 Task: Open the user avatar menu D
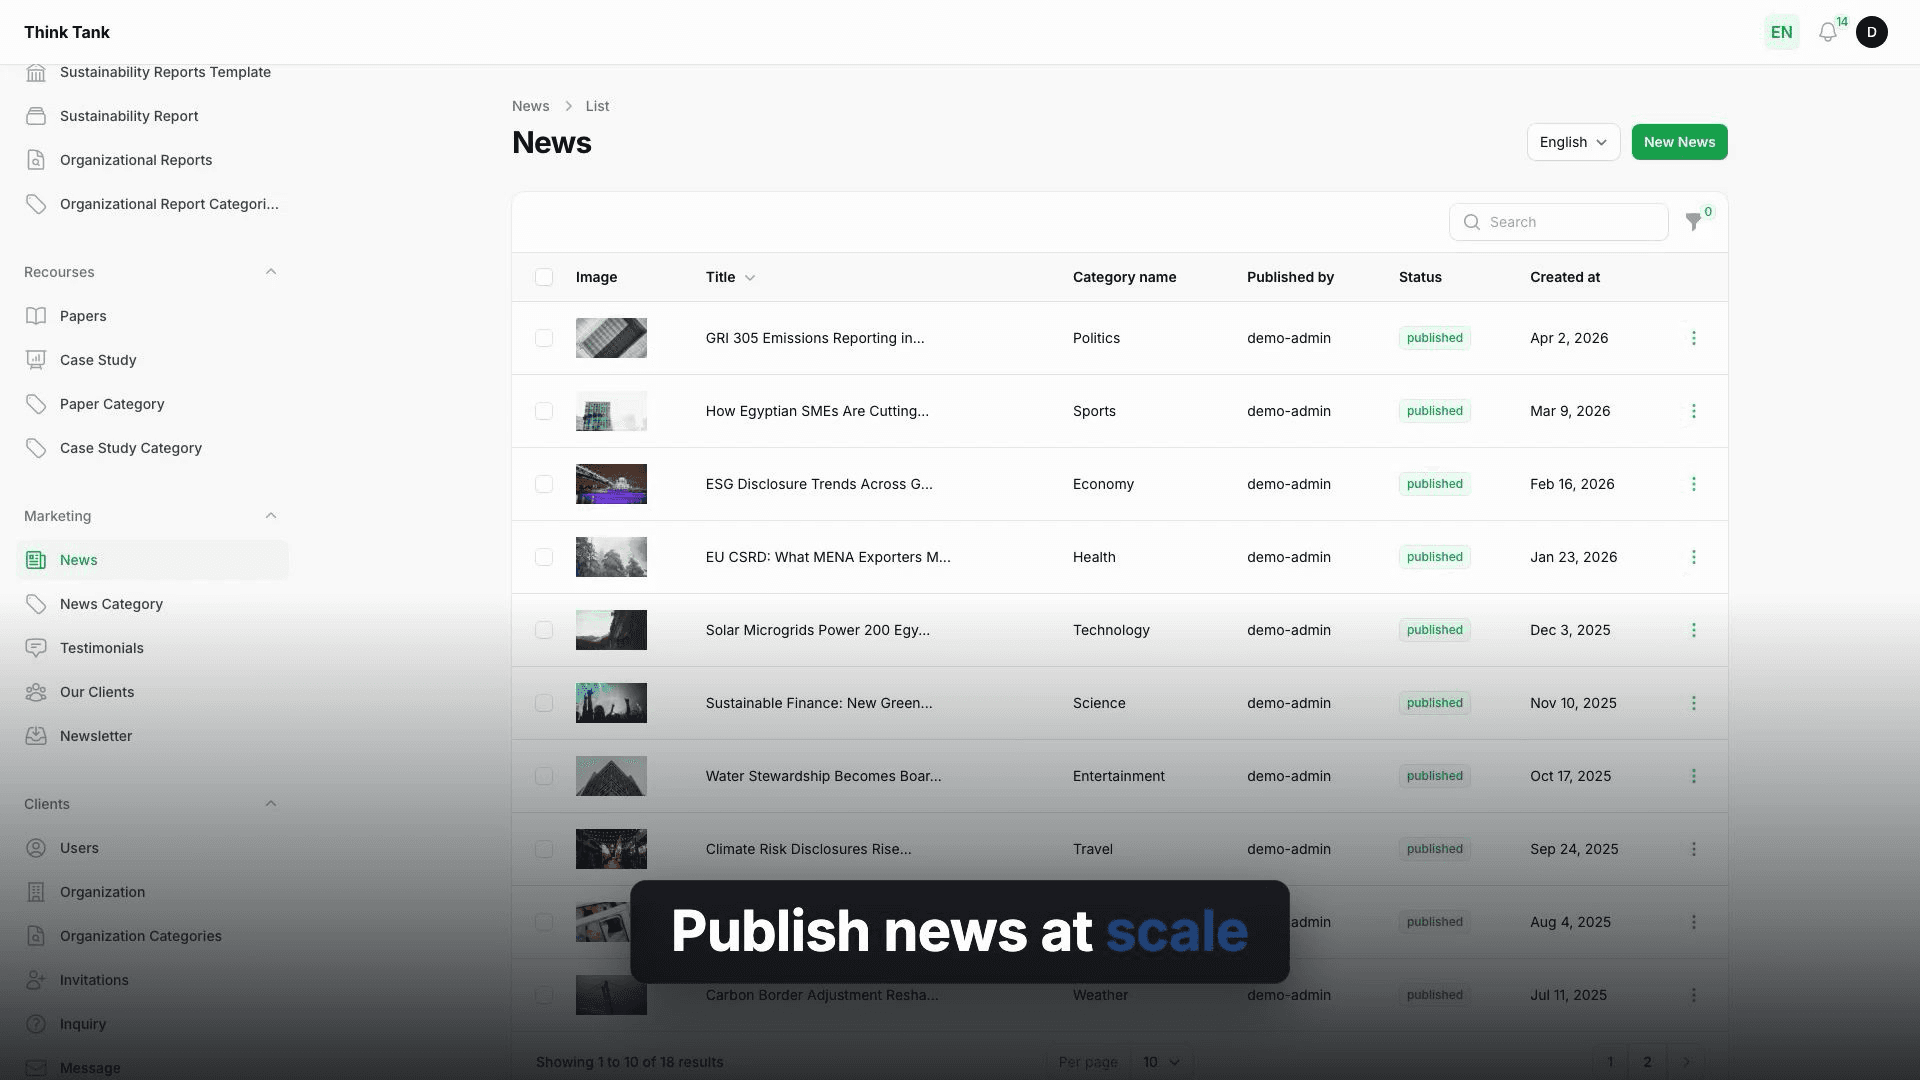point(1872,32)
